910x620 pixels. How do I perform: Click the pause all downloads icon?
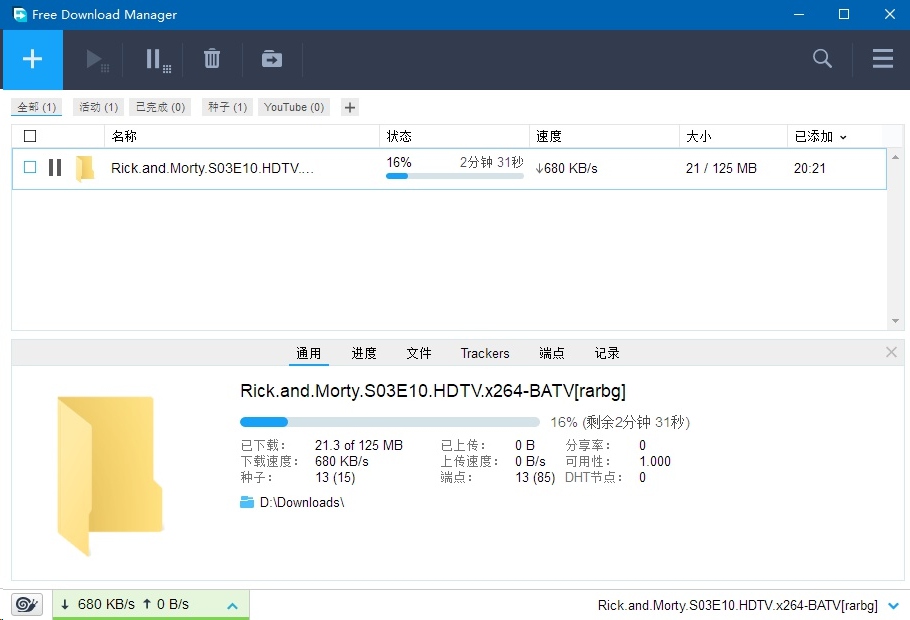point(155,59)
